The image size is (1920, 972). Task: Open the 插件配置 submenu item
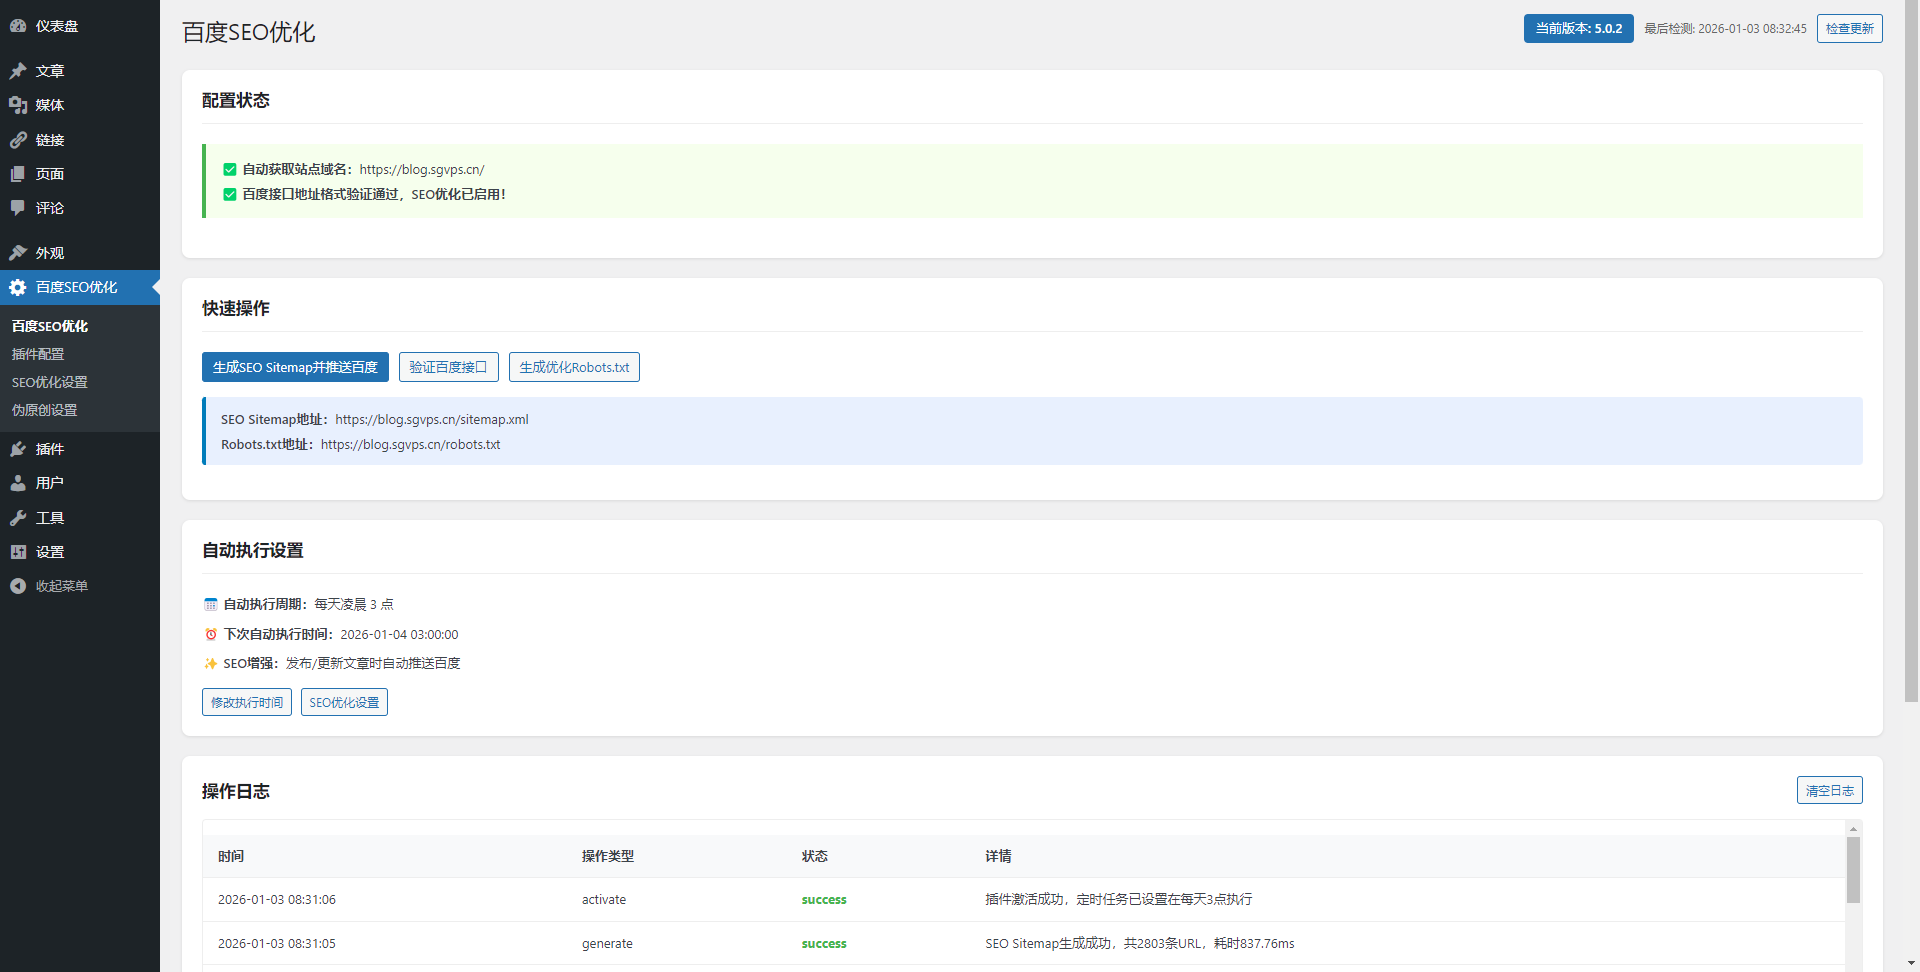38,354
